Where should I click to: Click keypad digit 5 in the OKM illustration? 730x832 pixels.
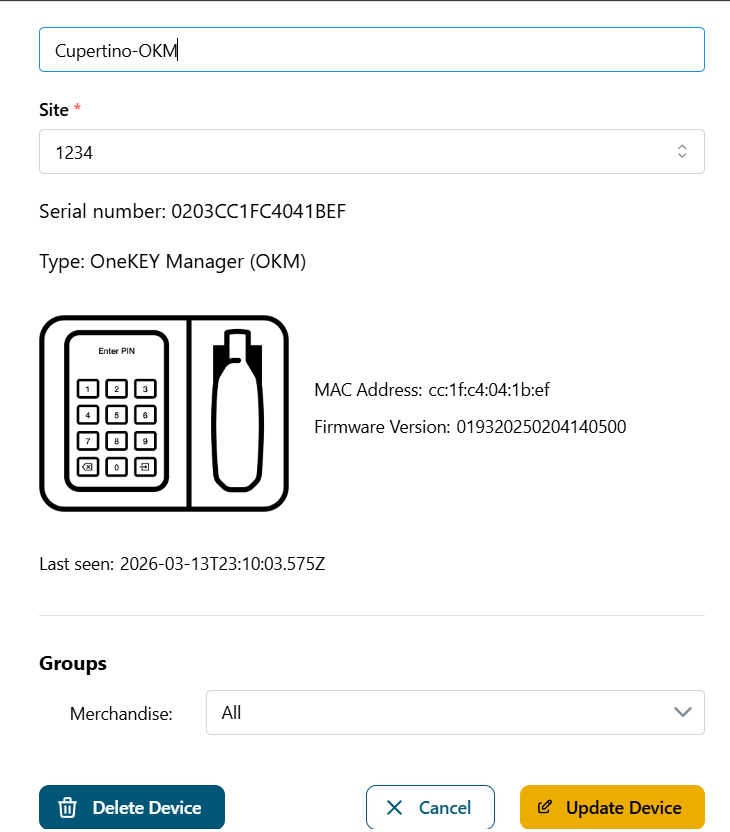coord(117,415)
